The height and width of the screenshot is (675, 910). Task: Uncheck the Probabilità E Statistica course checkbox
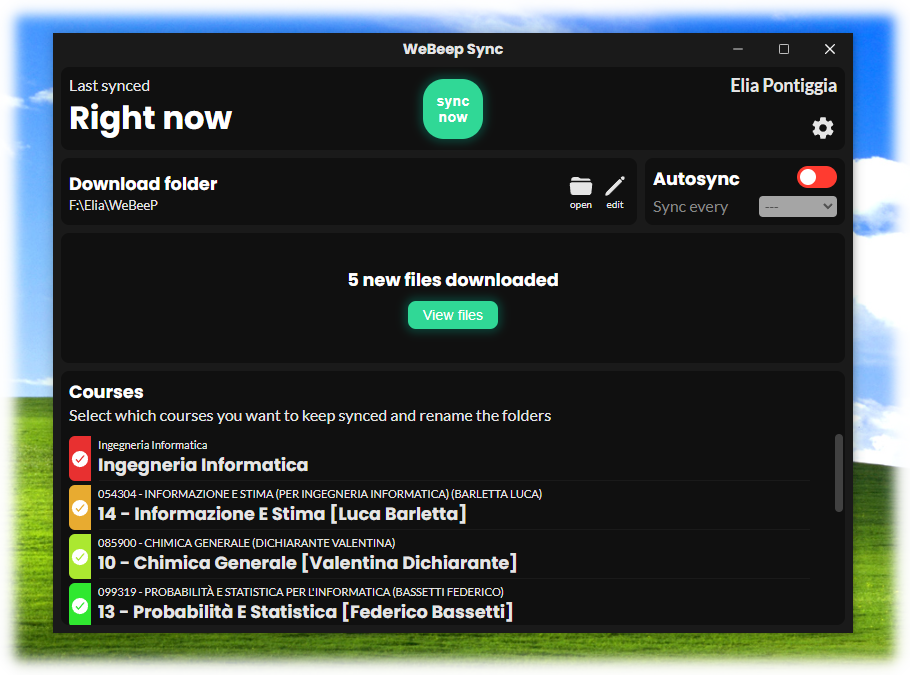(80, 605)
